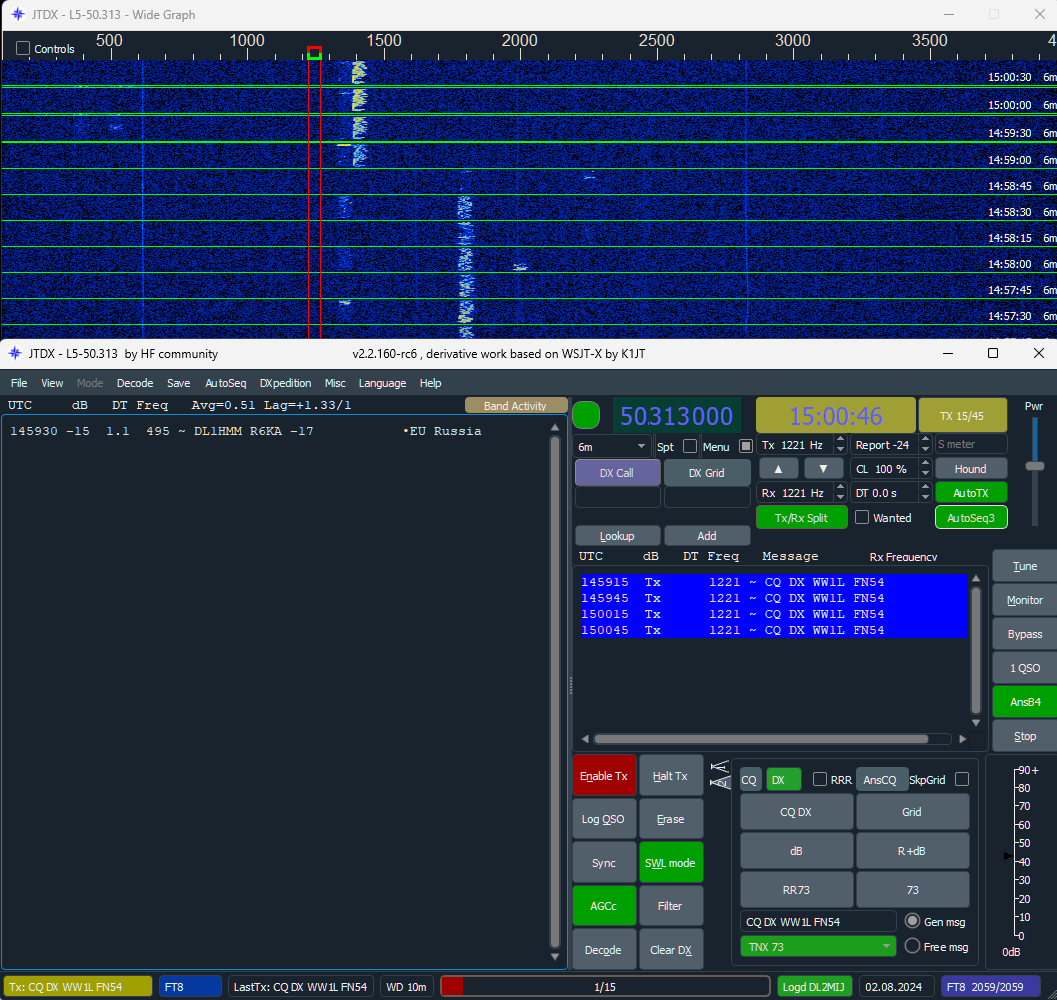Open the Language menu

[x=382, y=383]
